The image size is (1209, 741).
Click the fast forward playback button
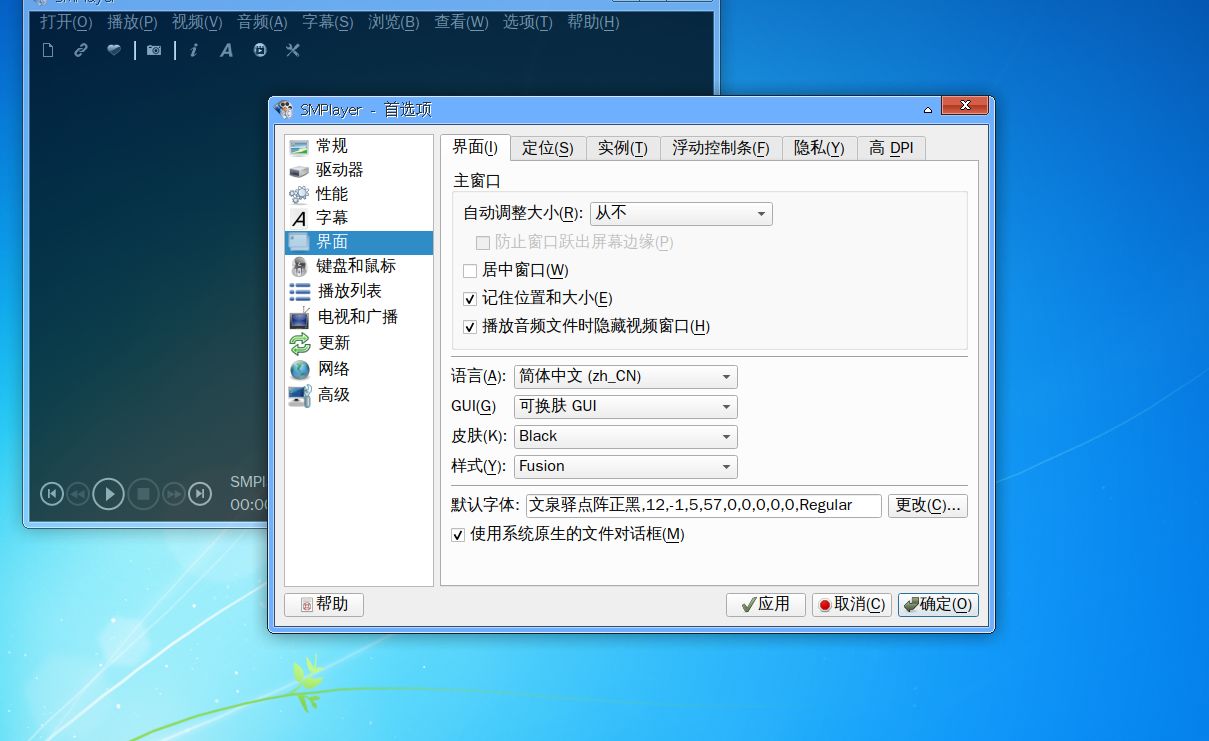174,494
